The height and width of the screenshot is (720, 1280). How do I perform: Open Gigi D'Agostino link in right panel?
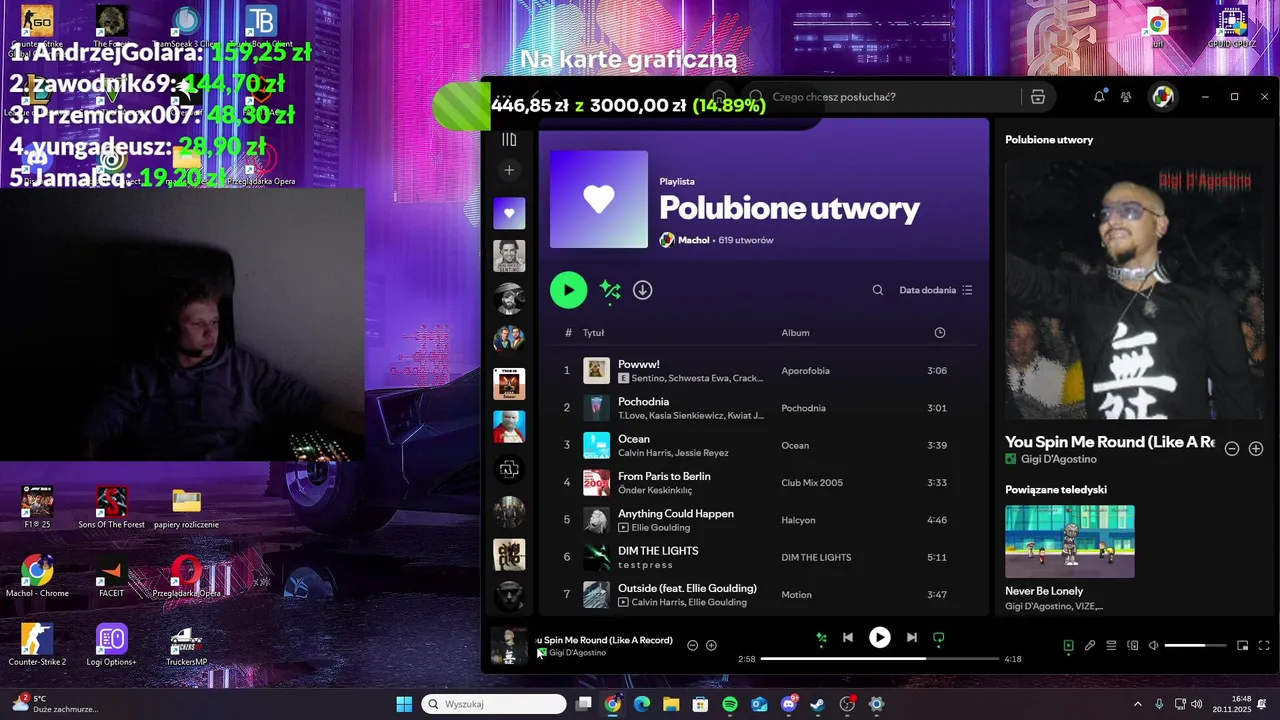point(1058,459)
